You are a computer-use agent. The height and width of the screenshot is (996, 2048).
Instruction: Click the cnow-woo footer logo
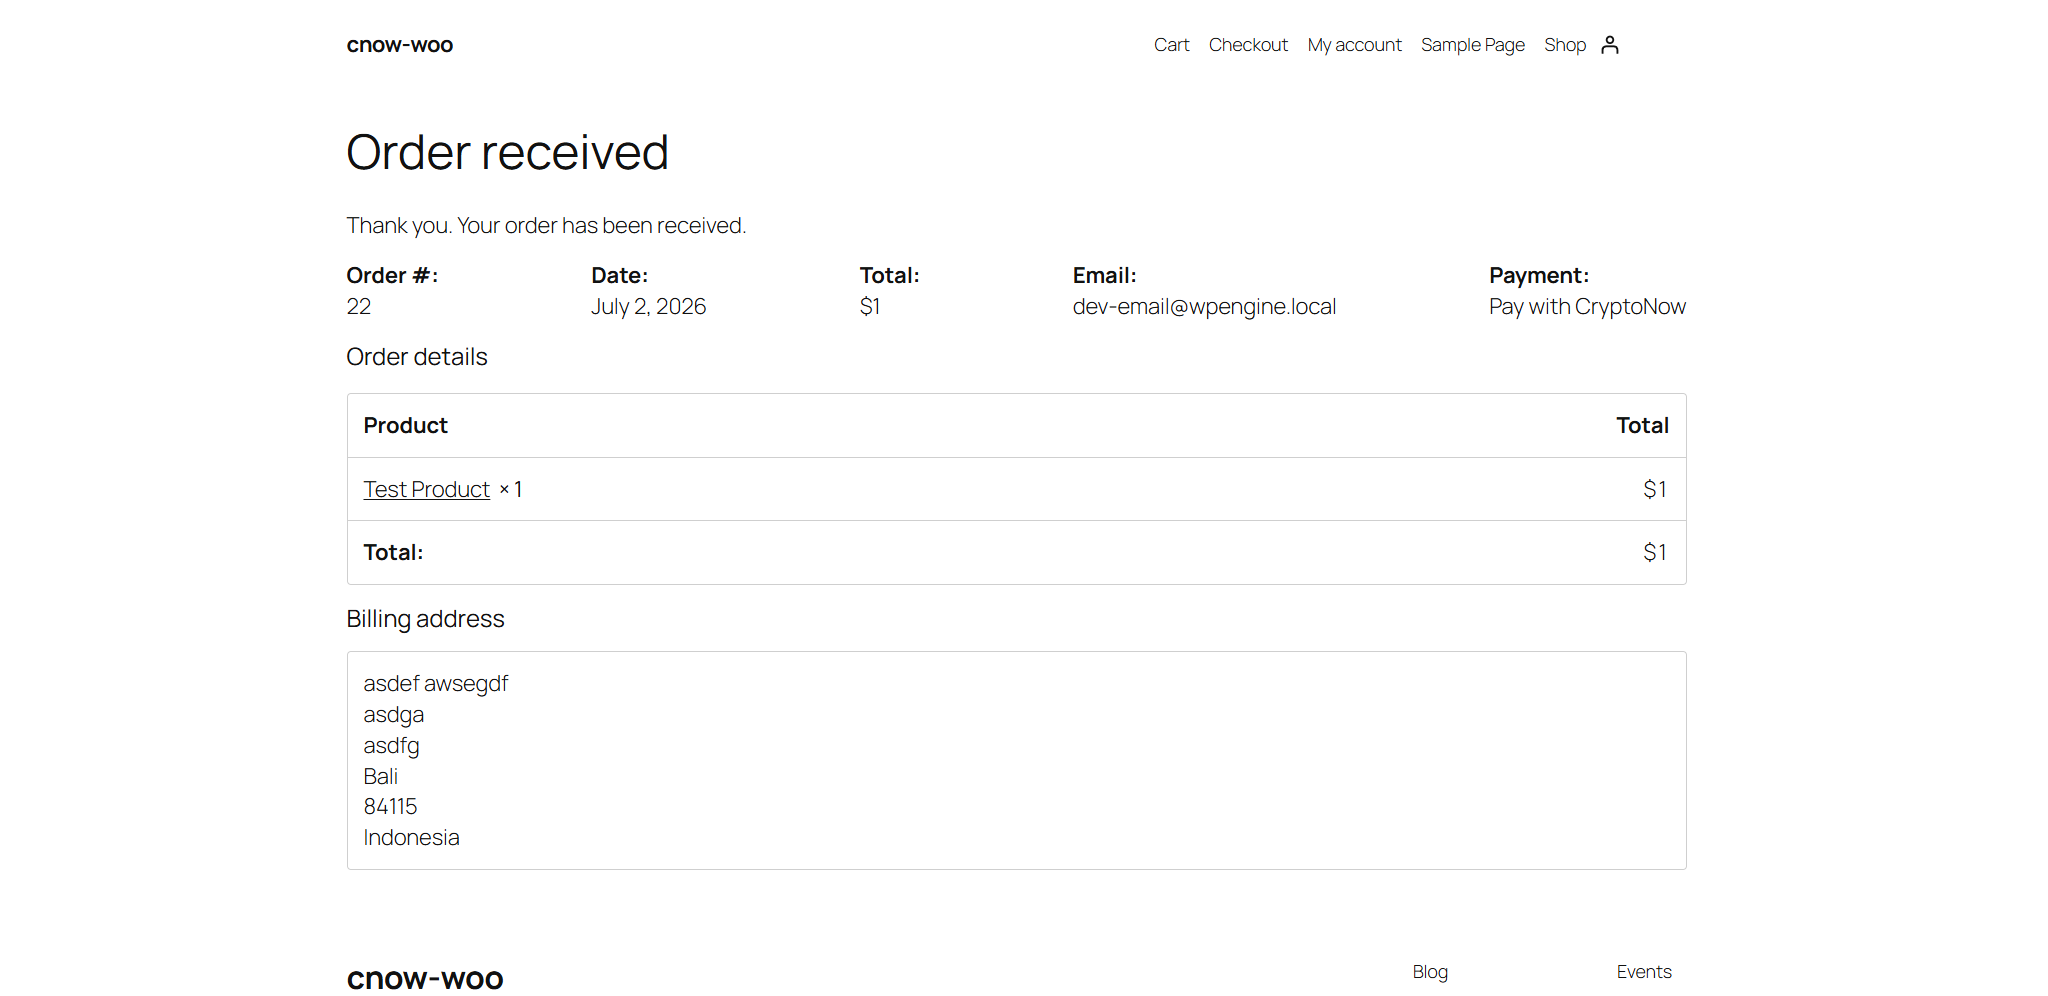tap(425, 978)
